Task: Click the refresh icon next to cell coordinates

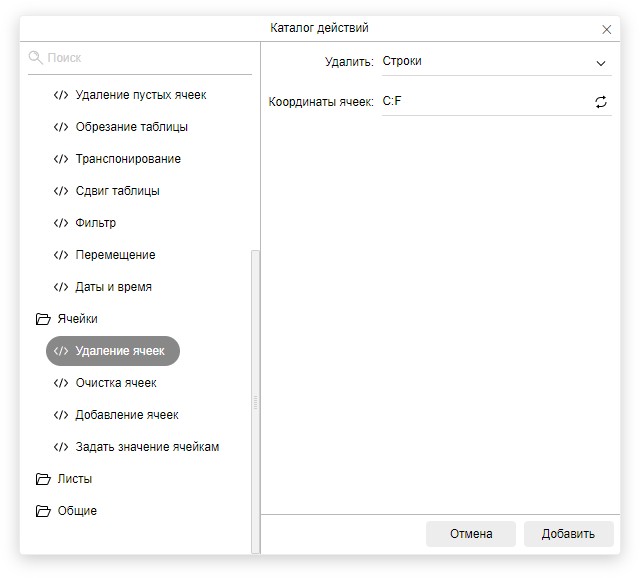Action: click(601, 102)
